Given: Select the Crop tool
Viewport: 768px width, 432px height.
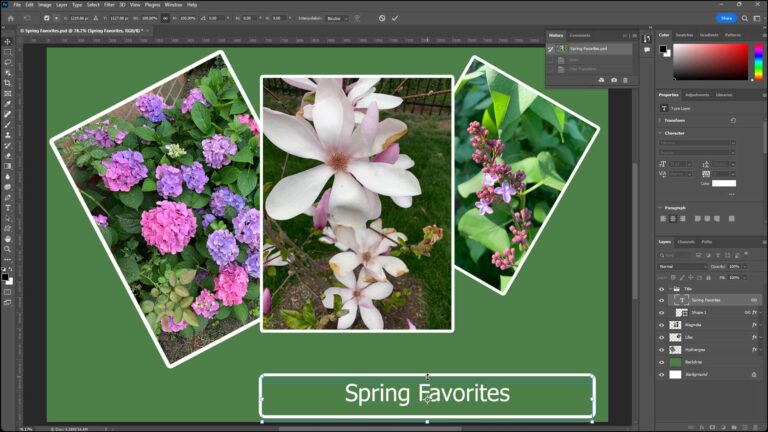Looking at the screenshot, I should pyautogui.click(x=7, y=83).
